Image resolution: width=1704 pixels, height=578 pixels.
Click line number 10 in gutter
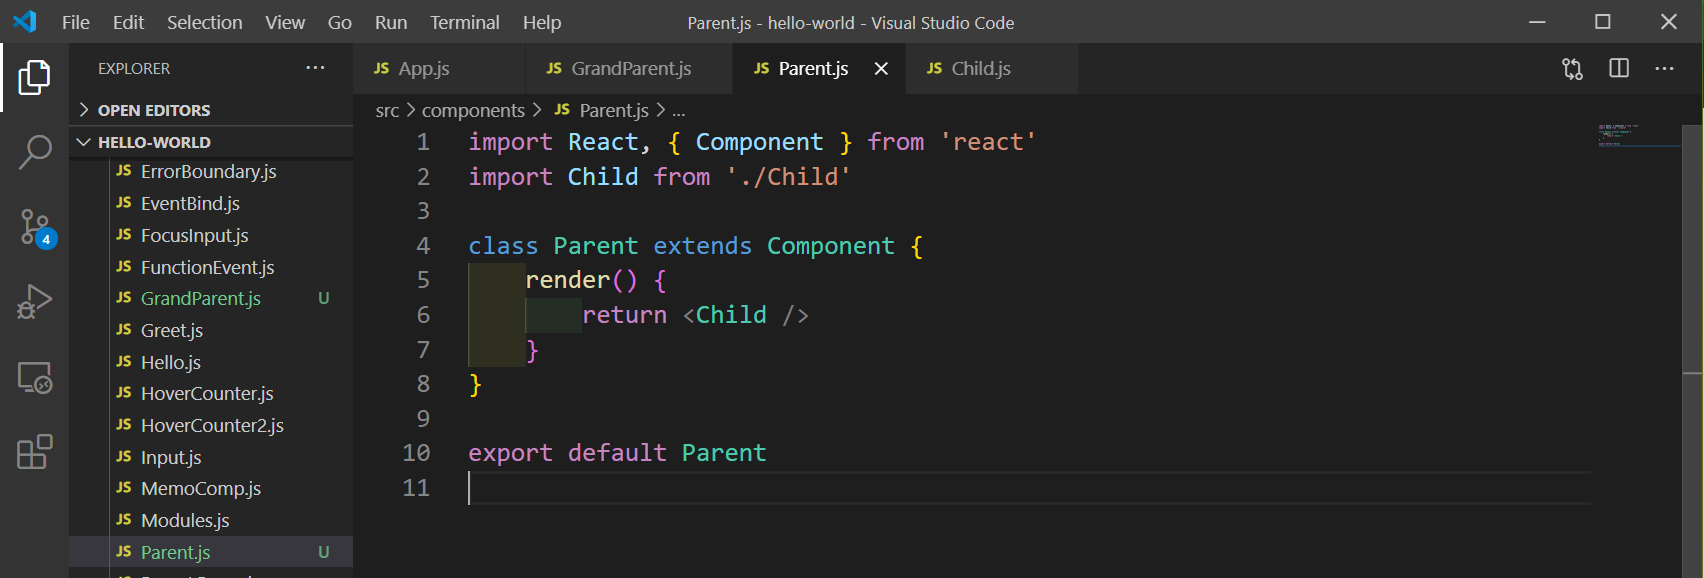tap(416, 453)
